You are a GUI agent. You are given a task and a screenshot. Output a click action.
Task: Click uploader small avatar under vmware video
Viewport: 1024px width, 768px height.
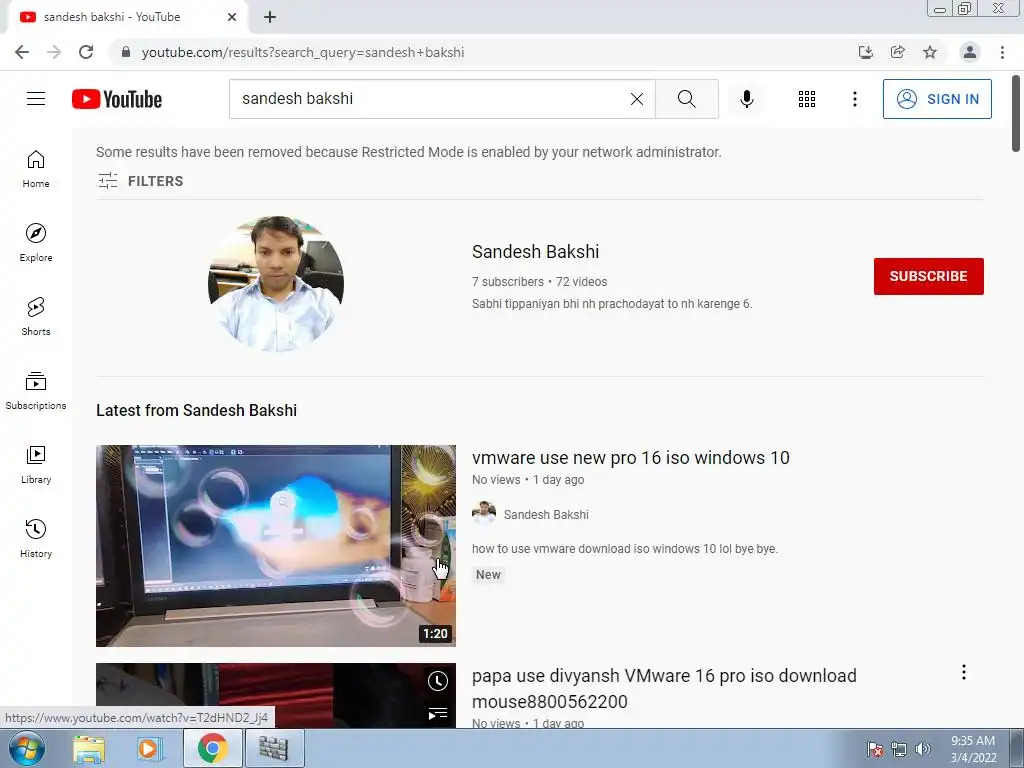[x=484, y=514]
